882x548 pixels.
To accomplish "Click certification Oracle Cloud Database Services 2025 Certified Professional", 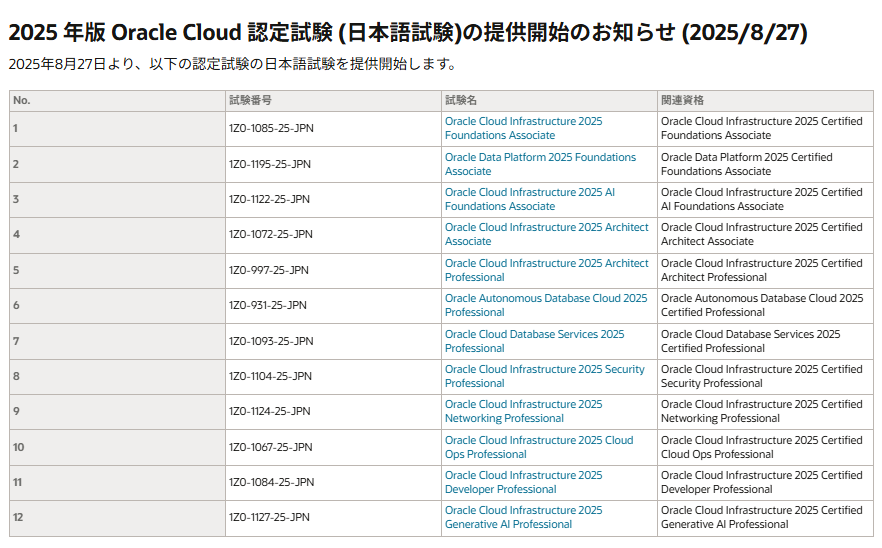I will [x=750, y=341].
